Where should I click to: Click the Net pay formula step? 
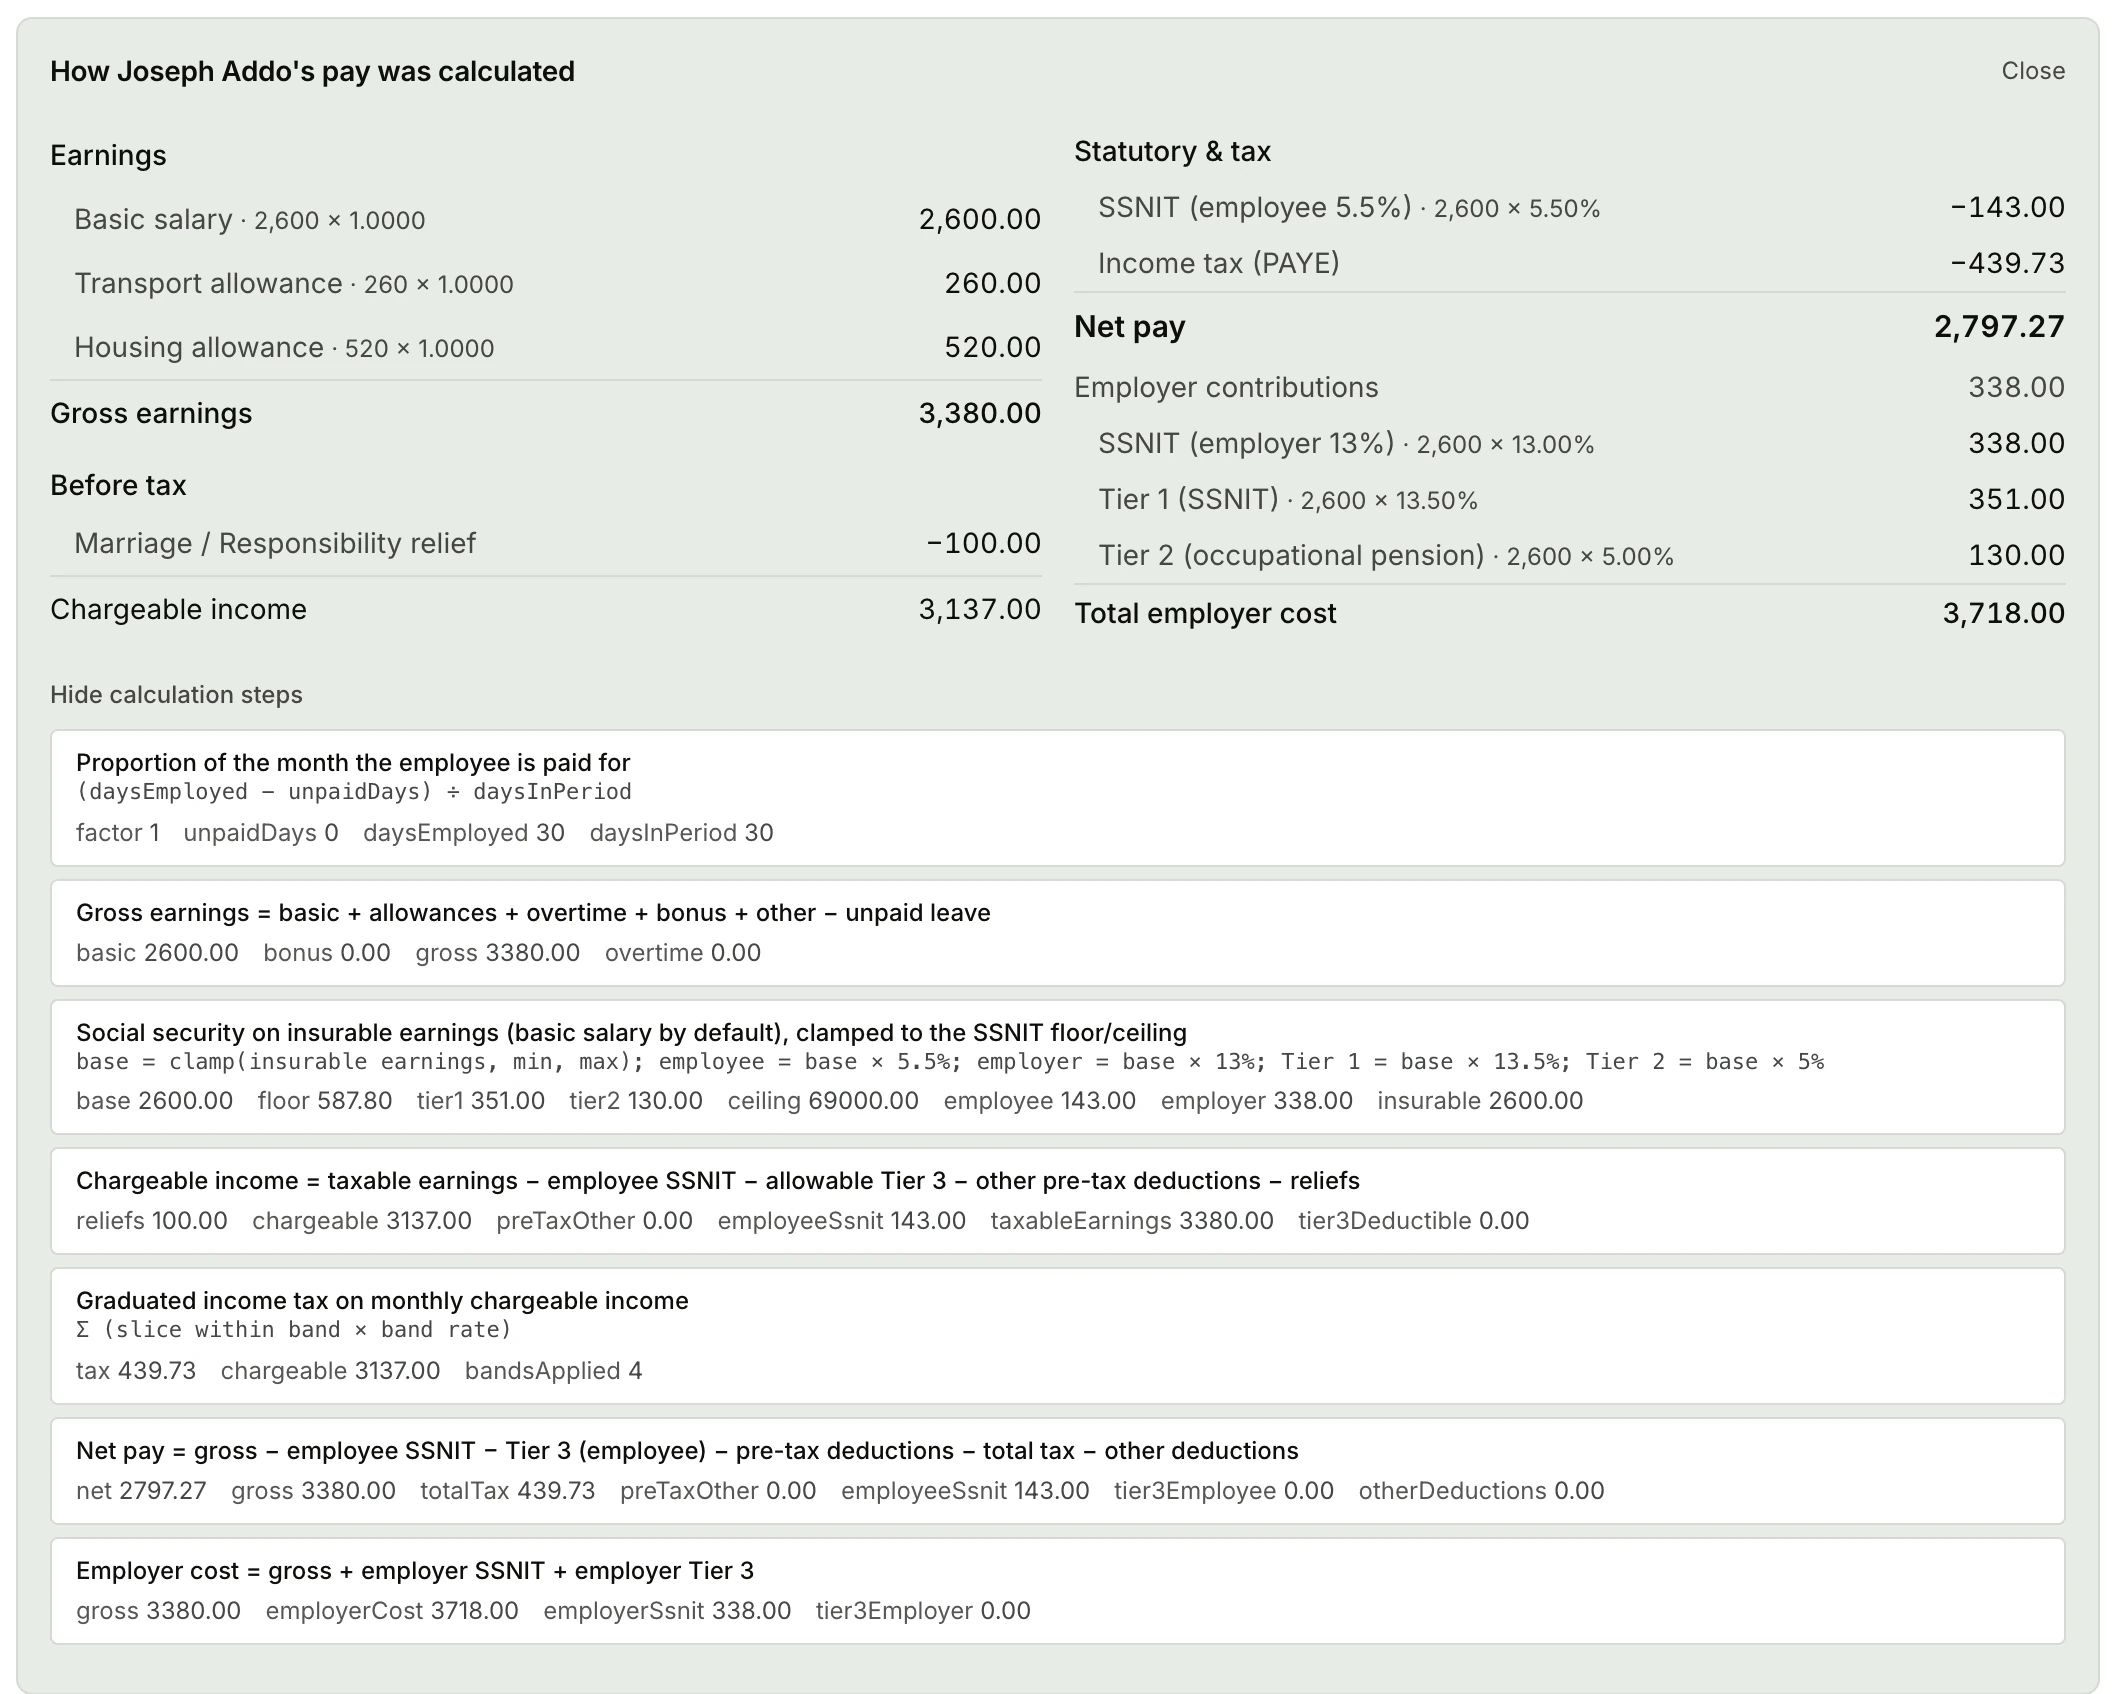pyautogui.click(x=1058, y=1471)
